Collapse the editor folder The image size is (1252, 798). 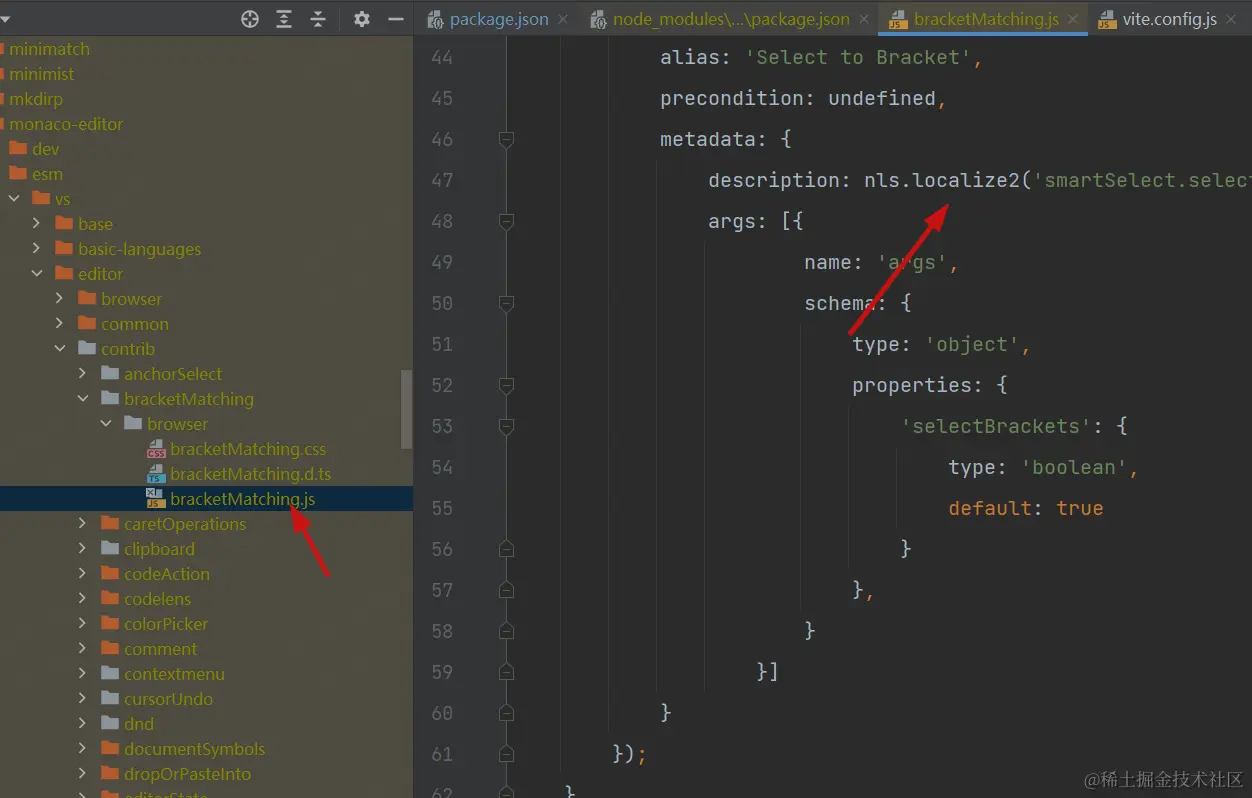pos(37,274)
